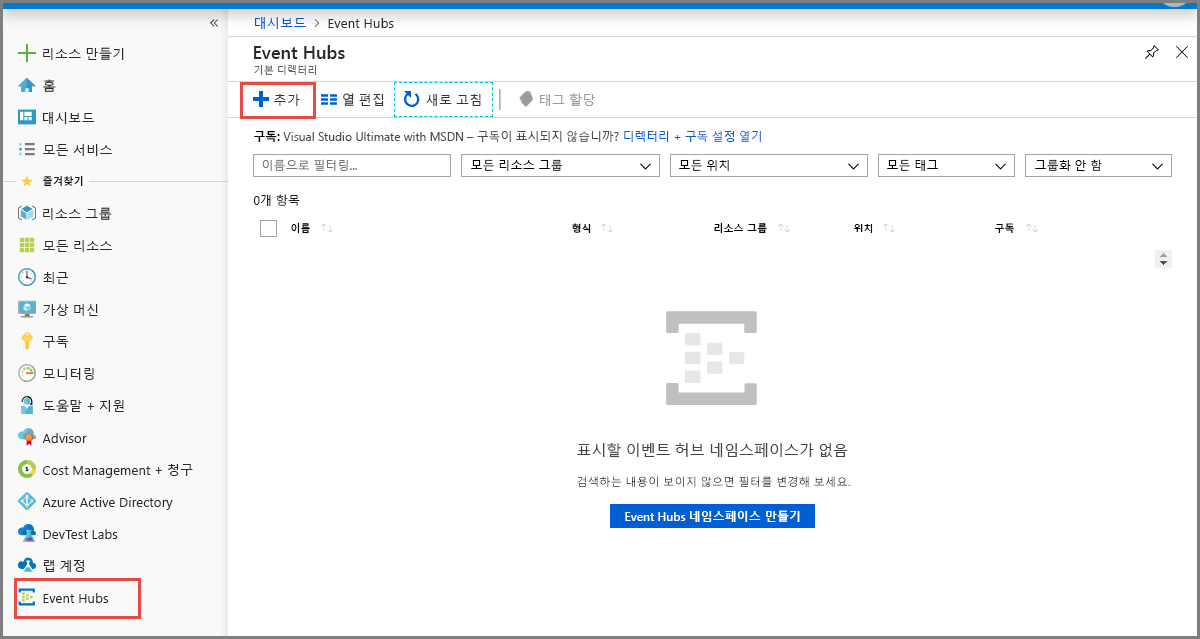1200x639 pixels.
Task: Click the 가상 머신 monitor icon
Action: [27, 309]
